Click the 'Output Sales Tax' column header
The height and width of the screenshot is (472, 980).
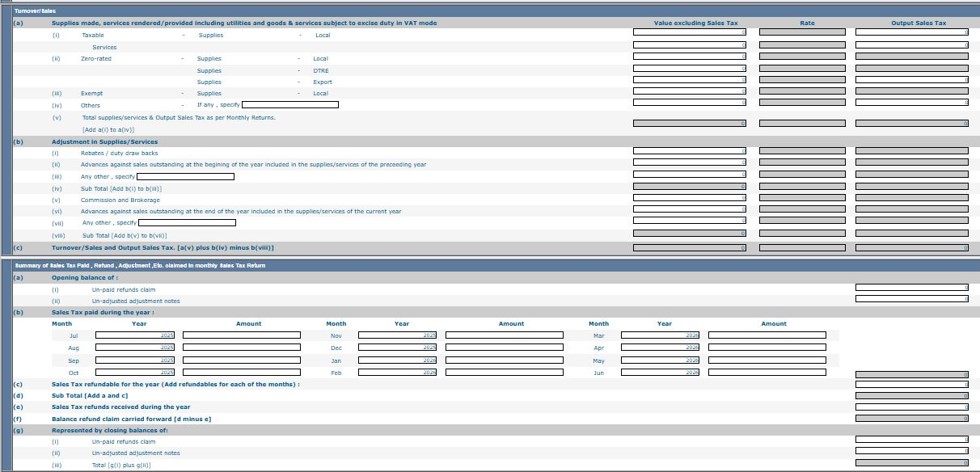(x=919, y=23)
